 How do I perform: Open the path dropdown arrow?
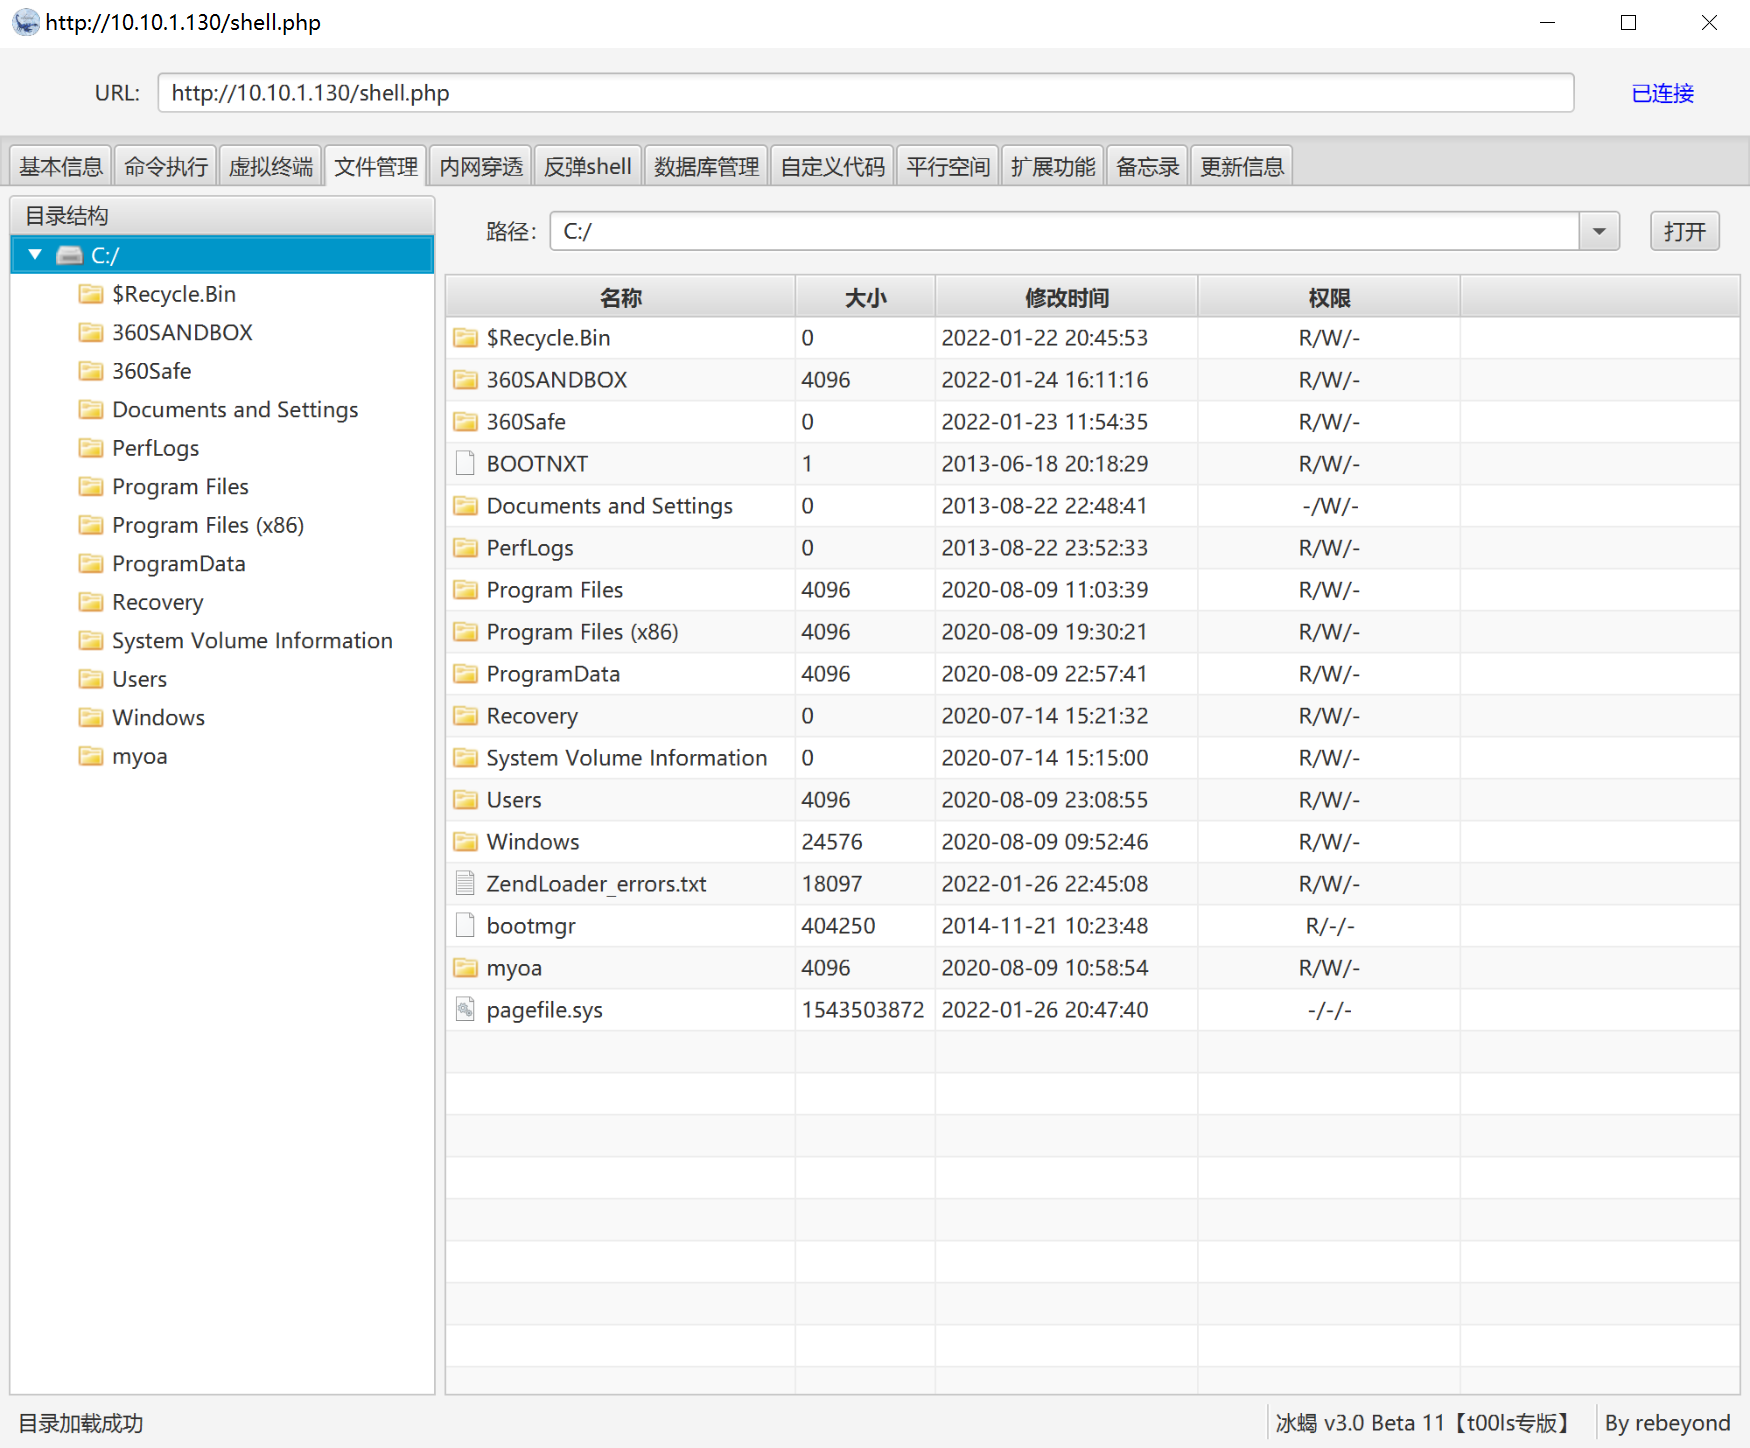tap(1599, 231)
